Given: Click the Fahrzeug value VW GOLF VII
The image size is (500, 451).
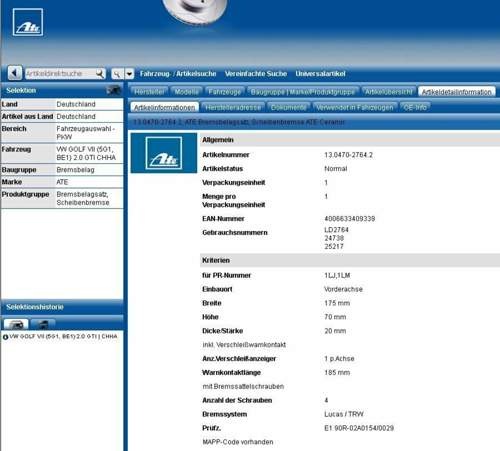Looking at the screenshot, I should click(x=86, y=153).
